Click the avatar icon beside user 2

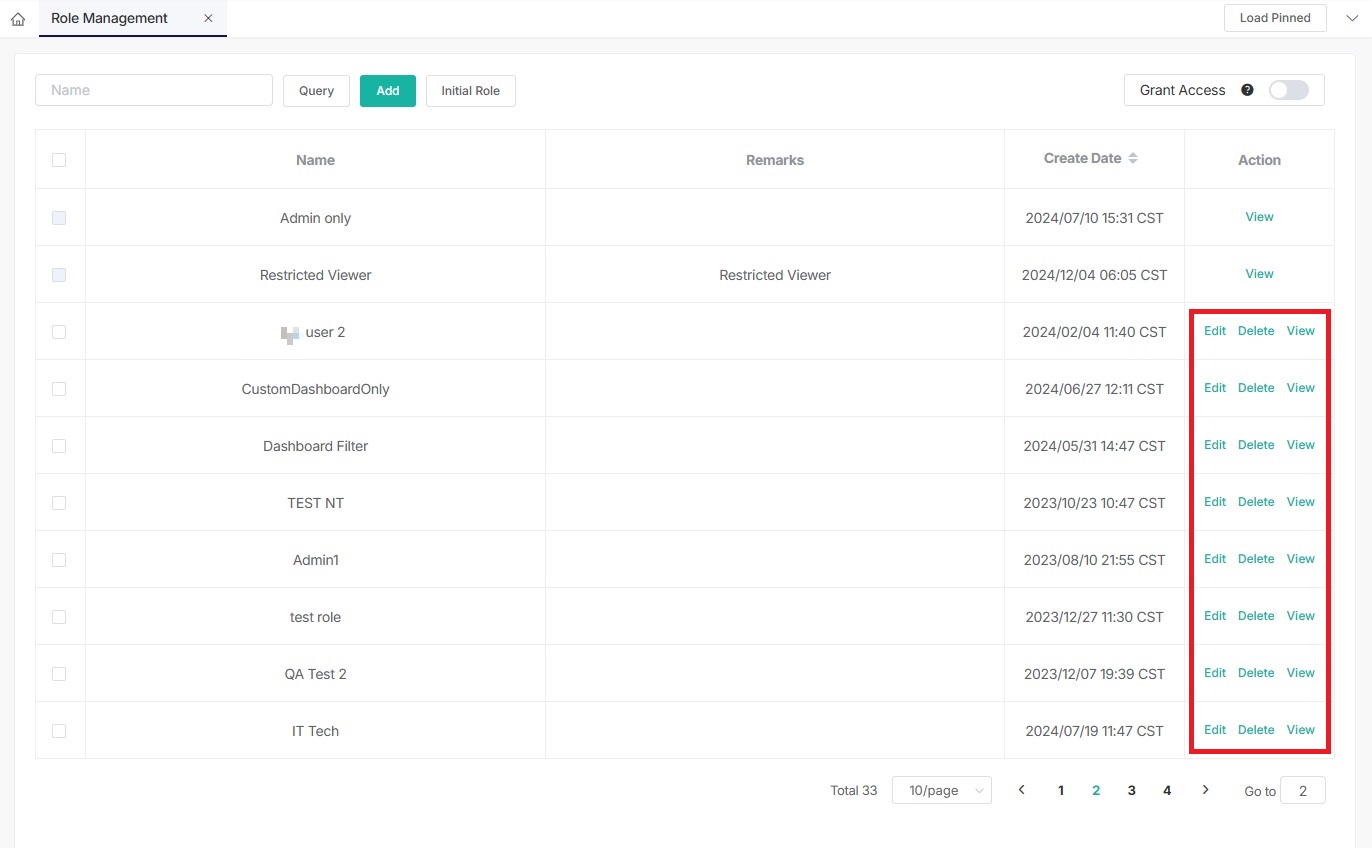pyautogui.click(x=290, y=334)
